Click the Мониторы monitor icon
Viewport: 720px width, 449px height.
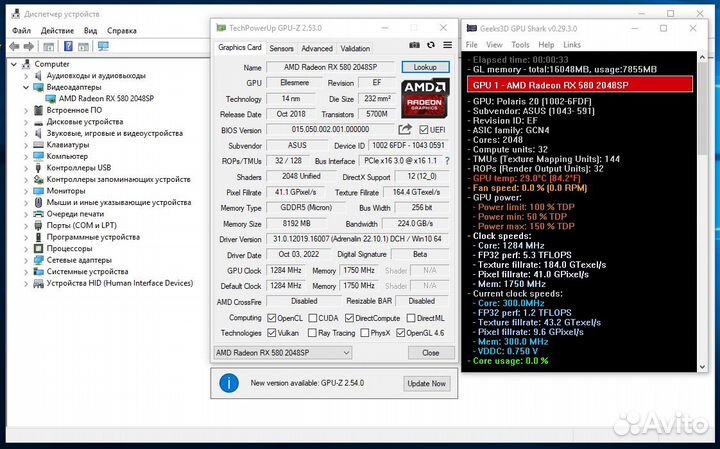coord(39,191)
